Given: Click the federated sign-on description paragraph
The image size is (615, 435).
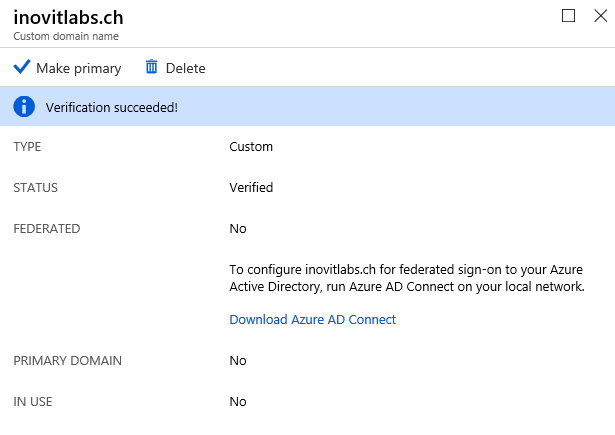Looking at the screenshot, I should click(407, 278).
